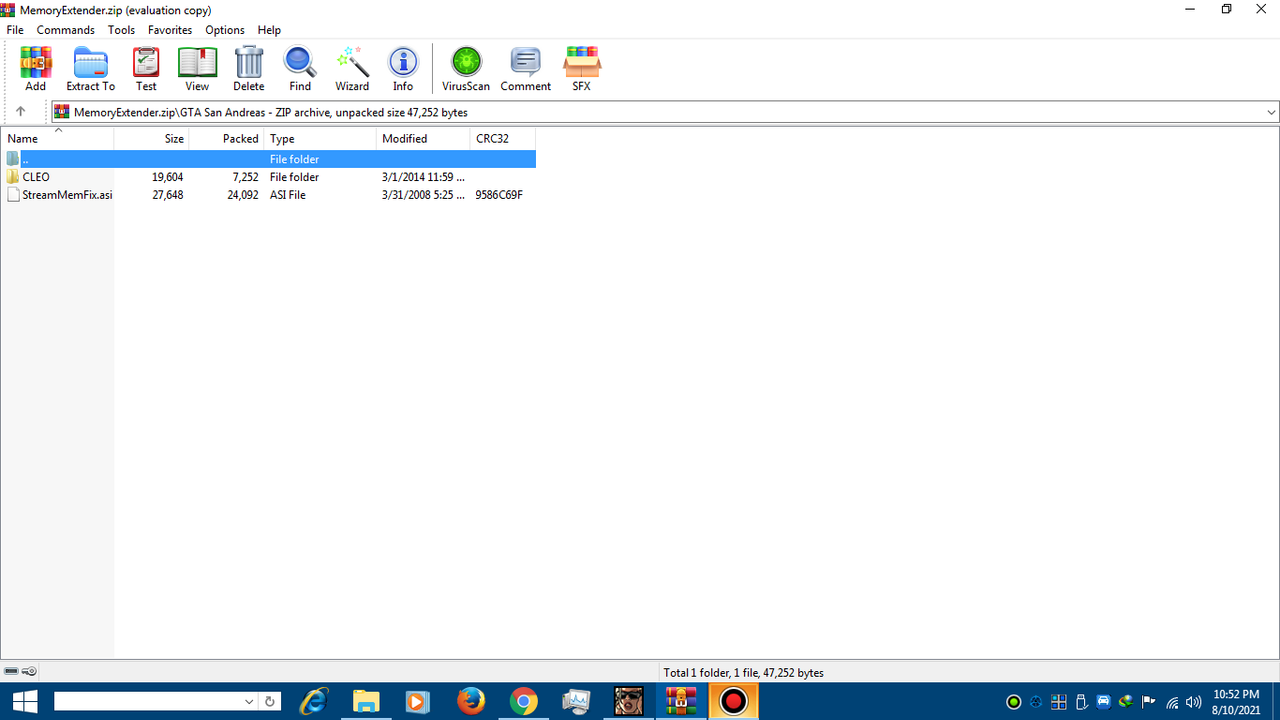Open the Comment tool
1280x720 pixels.
(526, 68)
